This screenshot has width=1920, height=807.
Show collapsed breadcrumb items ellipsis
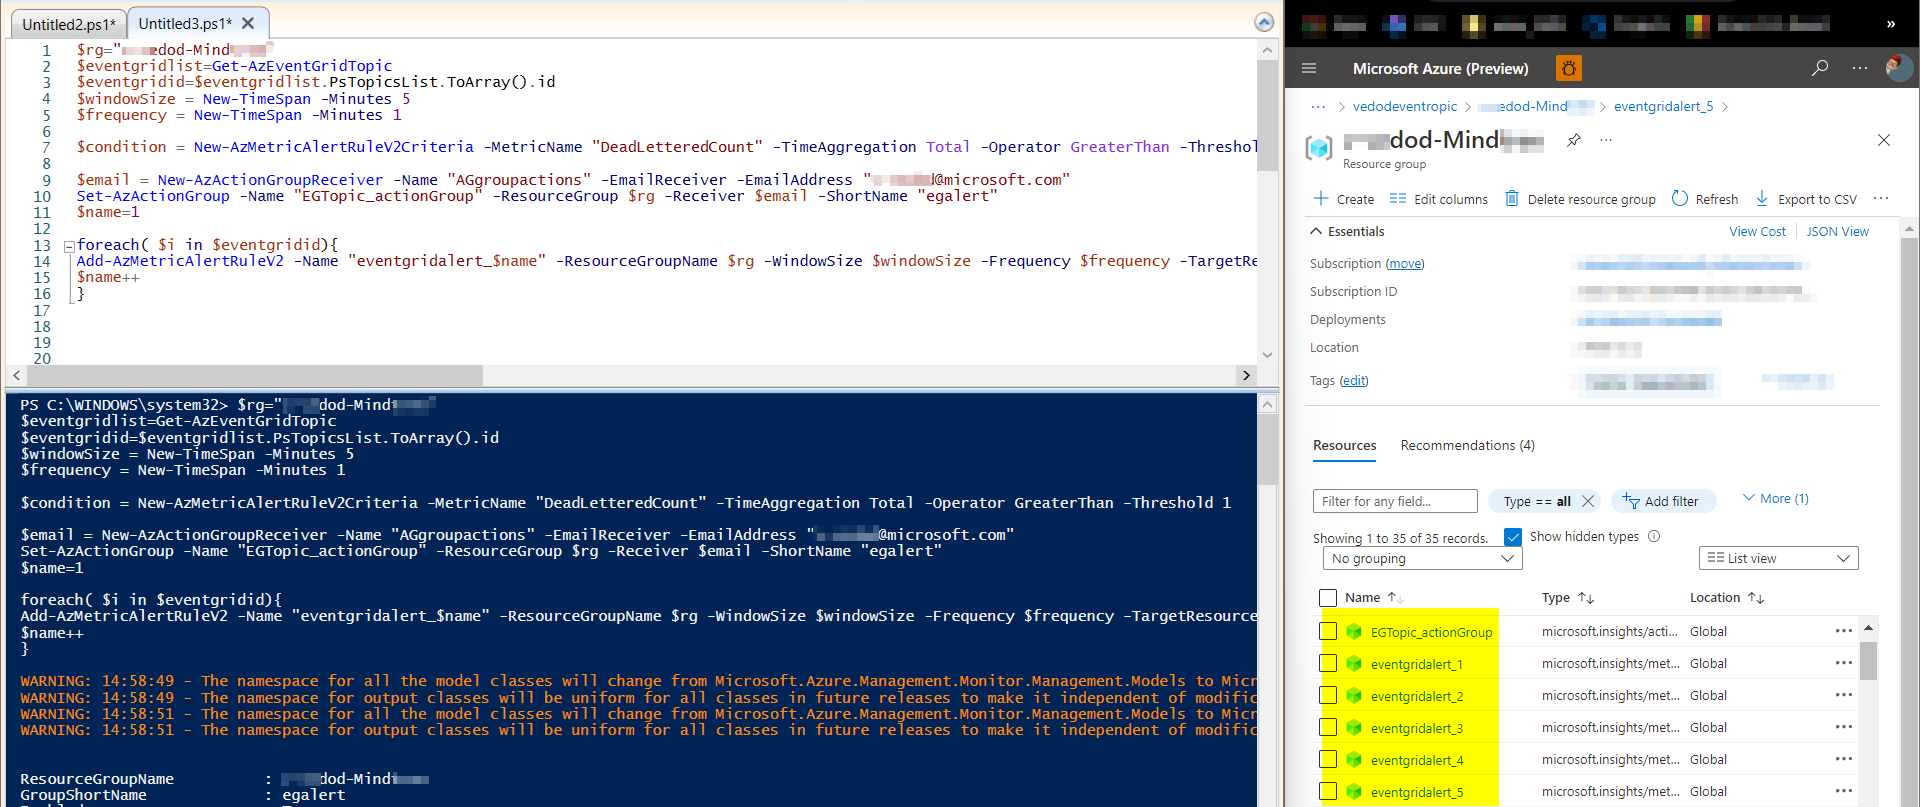pos(1318,106)
